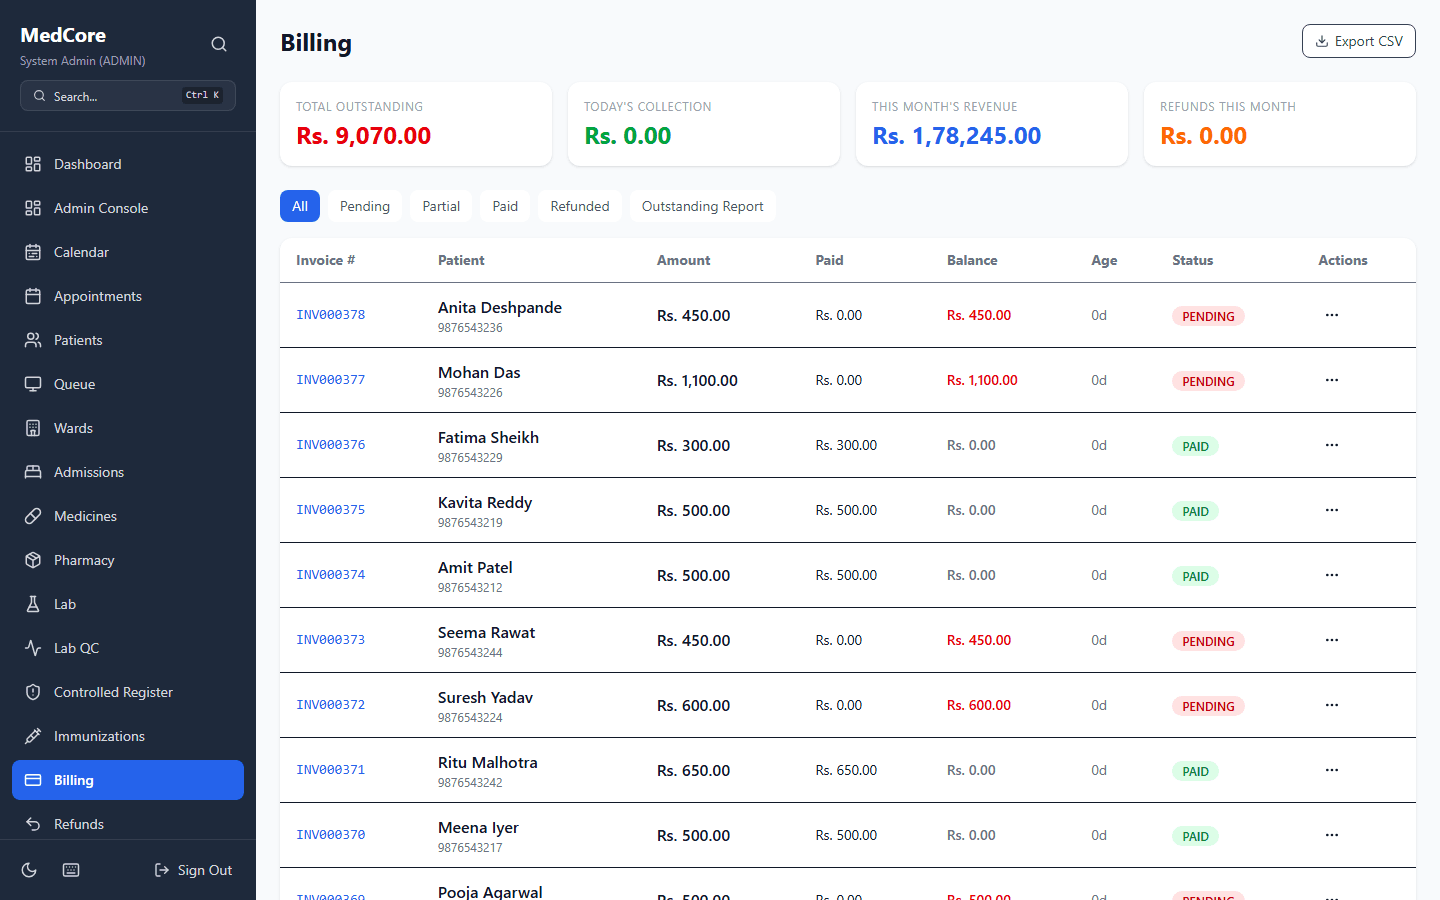The height and width of the screenshot is (900, 1440).
Task: Select the Outstanding Report tab
Action: (702, 206)
